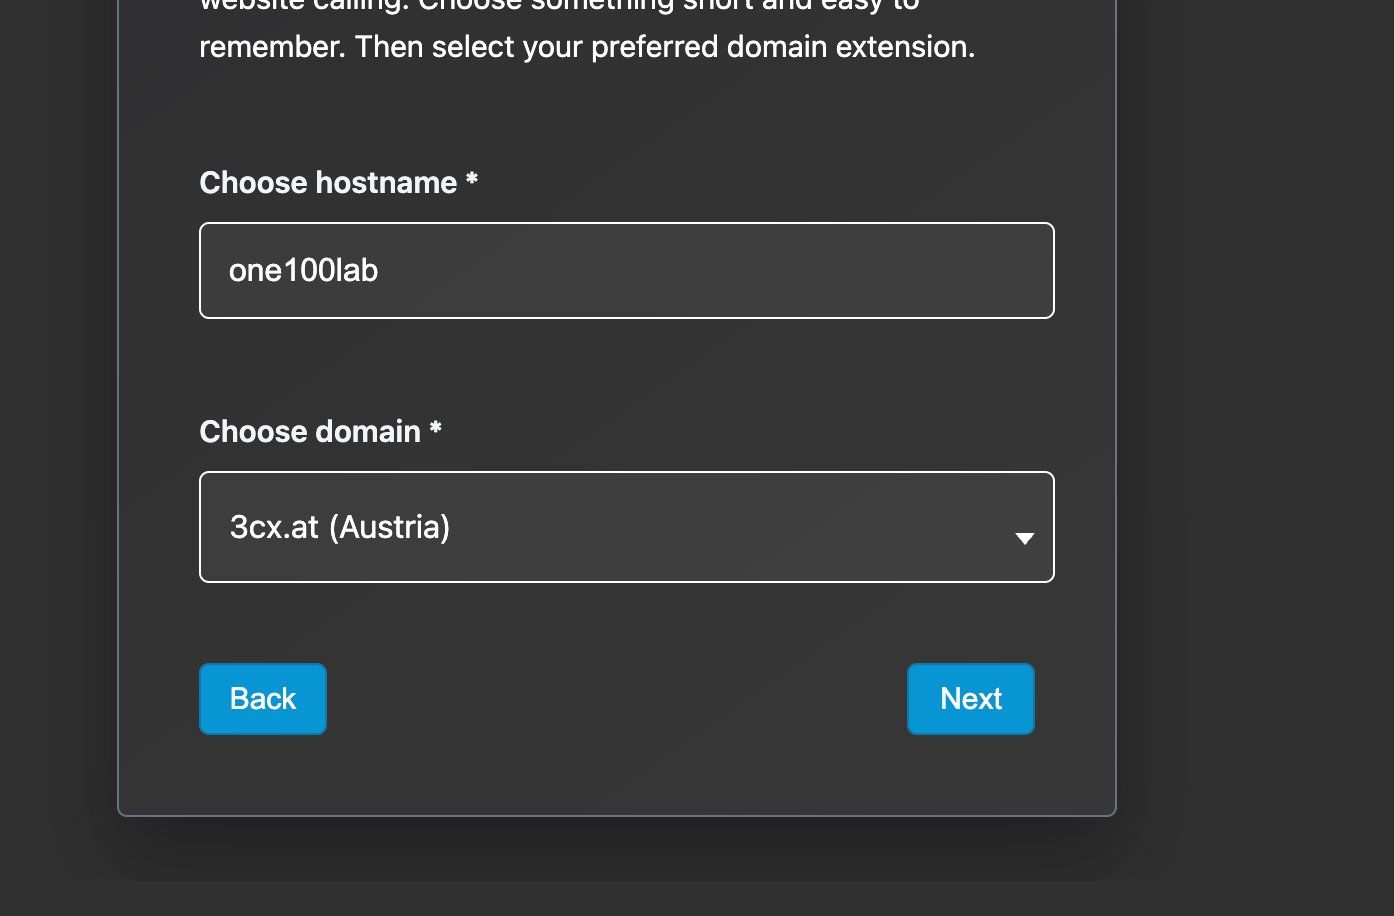Click the required asterisk beside Choose hostname

click(x=472, y=181)
